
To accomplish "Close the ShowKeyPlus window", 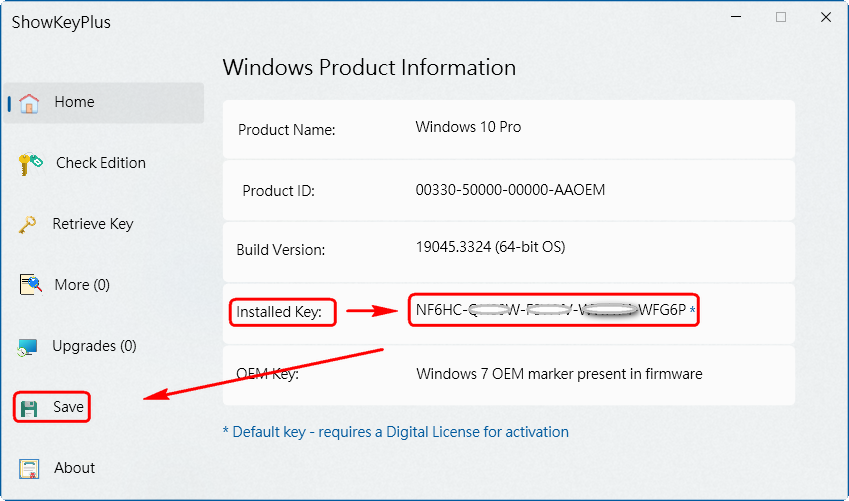I will click(x=826, y=17).
